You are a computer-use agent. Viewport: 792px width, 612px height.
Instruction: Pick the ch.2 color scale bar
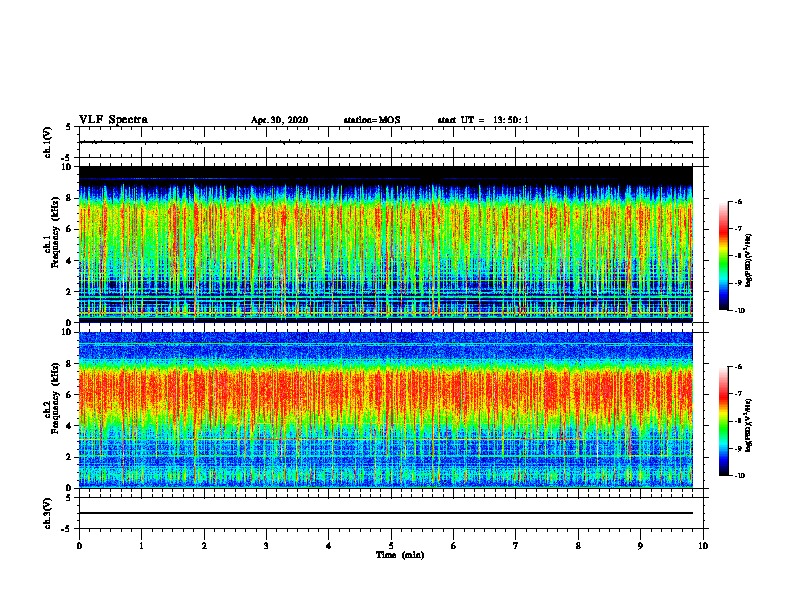pos(724,421)
